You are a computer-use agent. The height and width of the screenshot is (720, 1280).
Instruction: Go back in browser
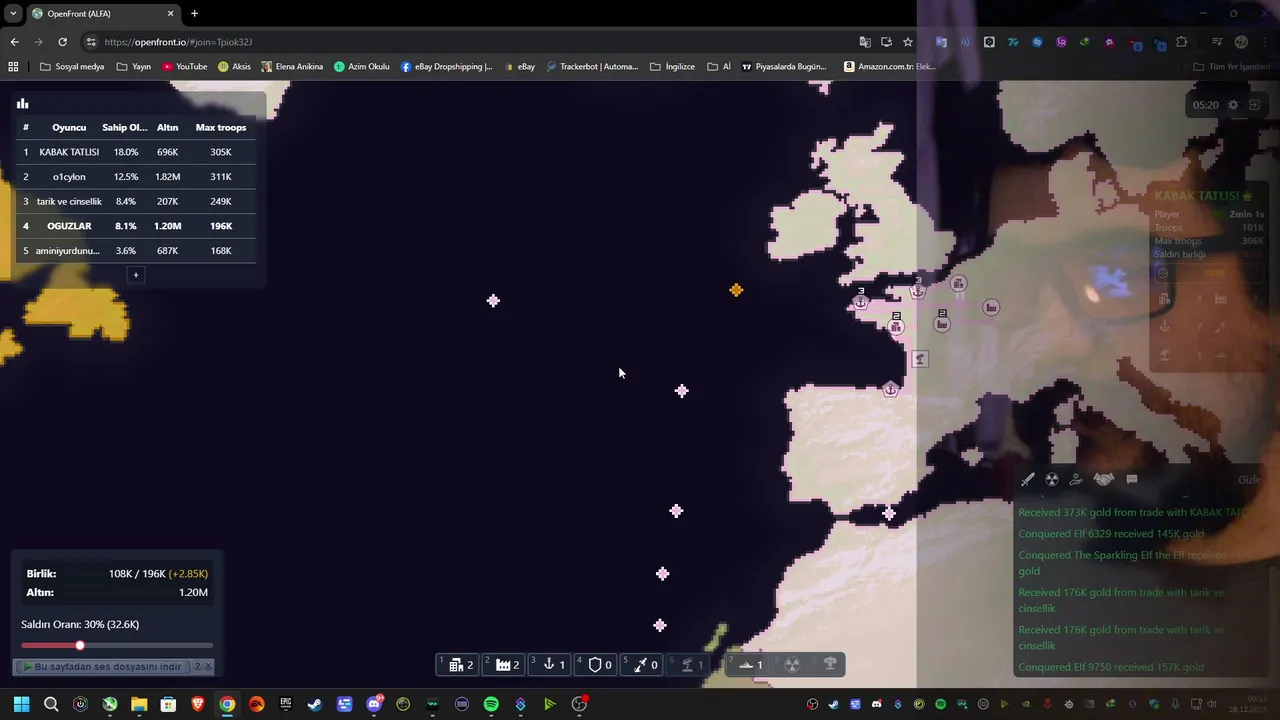tap(14, 42)
